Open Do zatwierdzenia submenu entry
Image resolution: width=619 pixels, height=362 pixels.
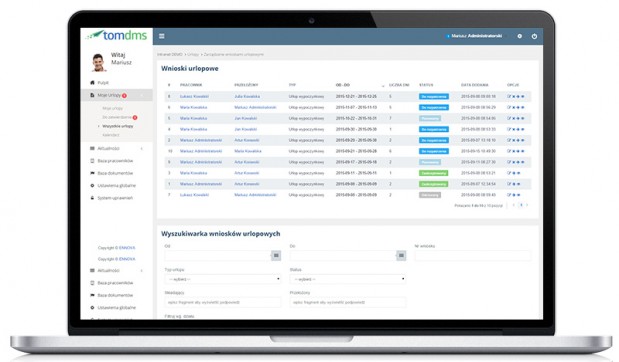[117, 117]
